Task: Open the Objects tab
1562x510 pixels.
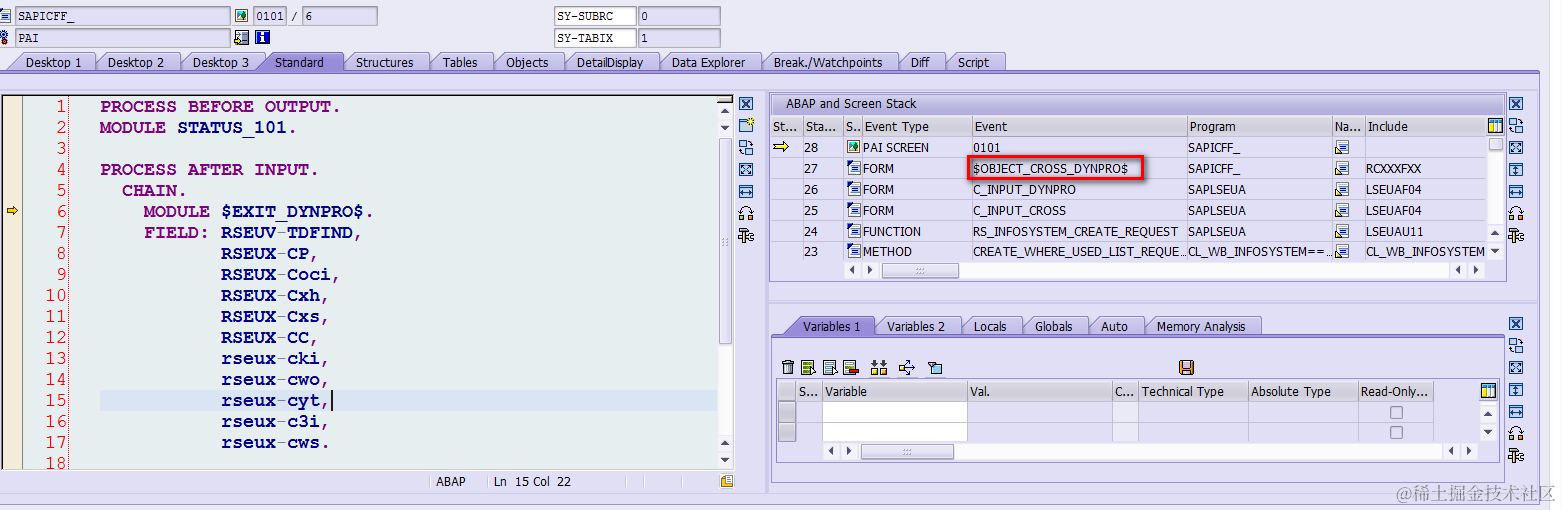Action: 527,62
